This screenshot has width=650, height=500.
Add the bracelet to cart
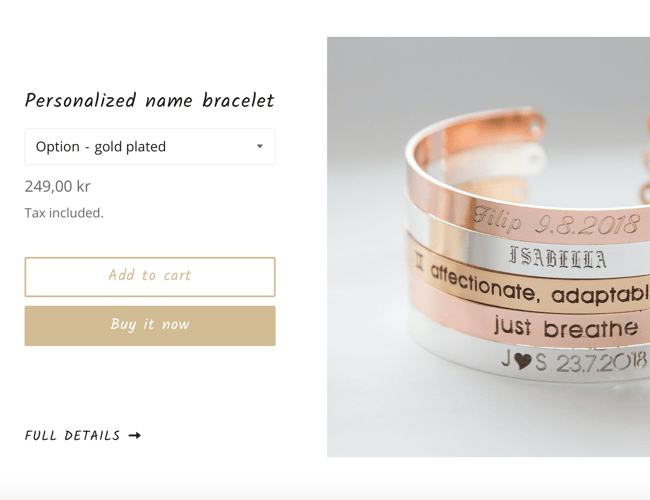coord(150,277)
